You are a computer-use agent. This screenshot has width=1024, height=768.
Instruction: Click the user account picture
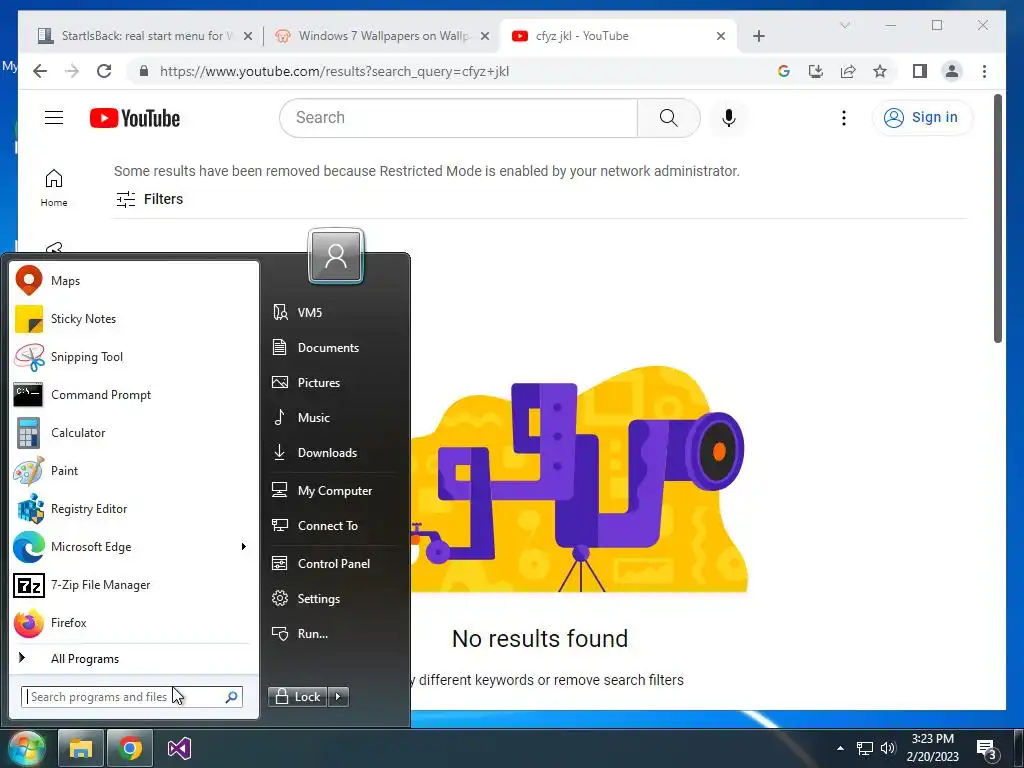[x=336, y=256]
